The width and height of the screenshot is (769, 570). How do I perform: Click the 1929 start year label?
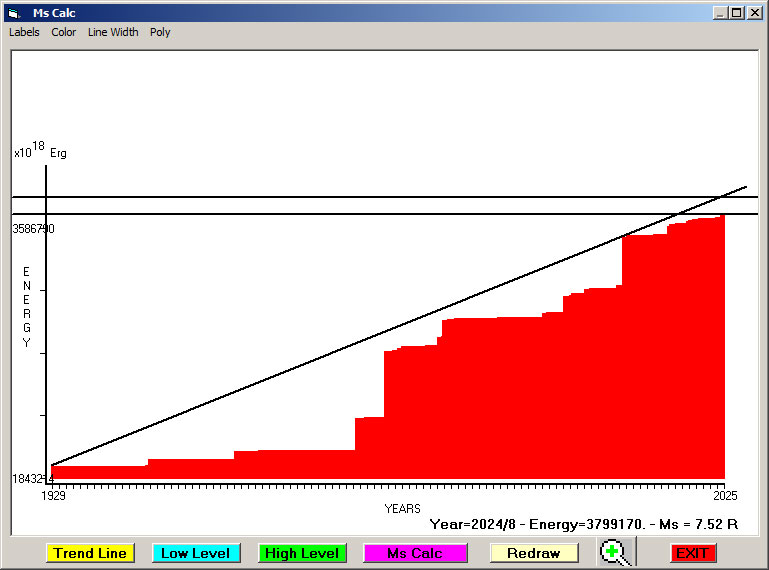52,495
